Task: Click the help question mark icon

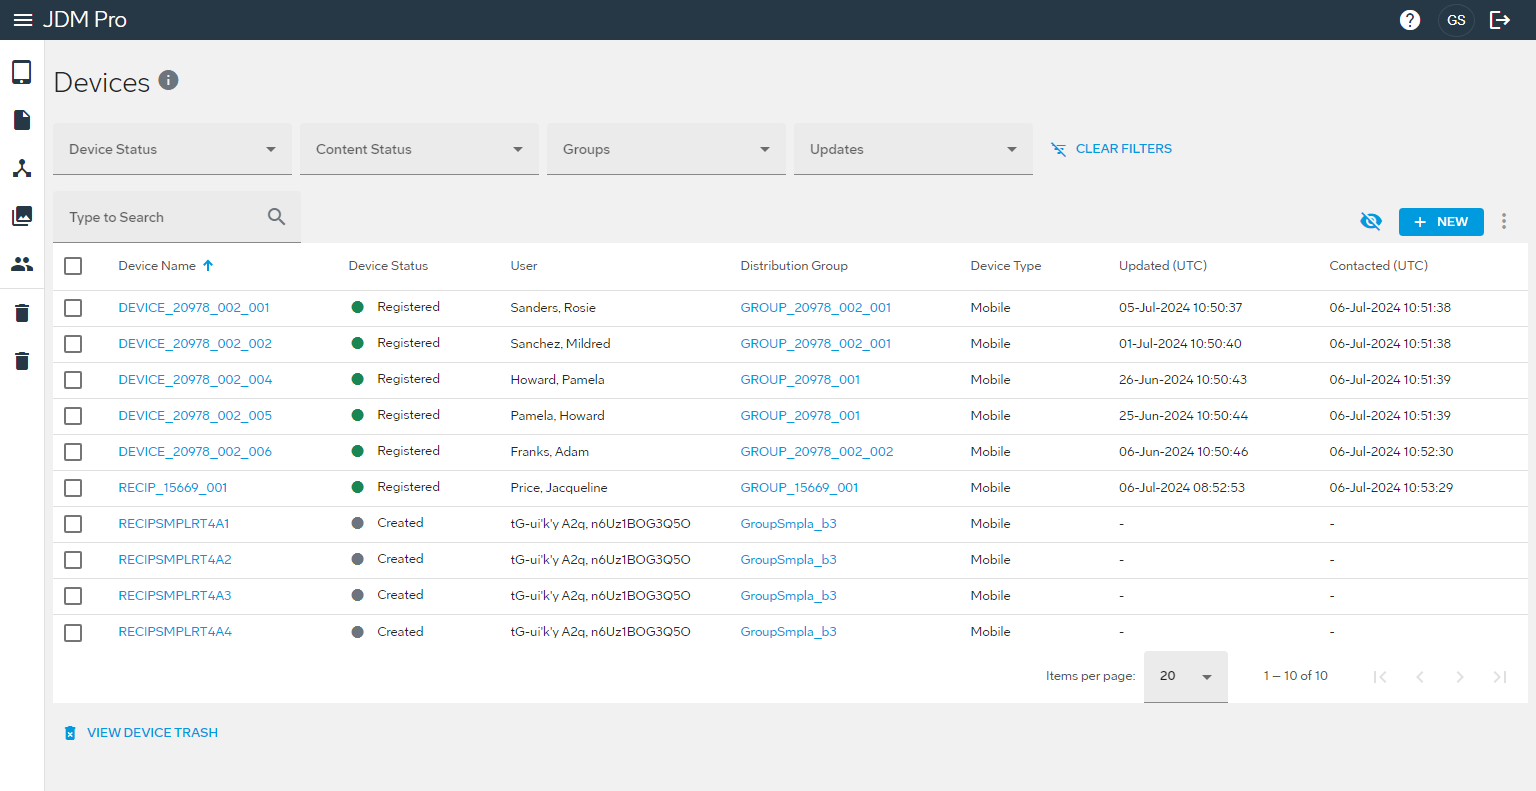Action: pos(1410,20)
